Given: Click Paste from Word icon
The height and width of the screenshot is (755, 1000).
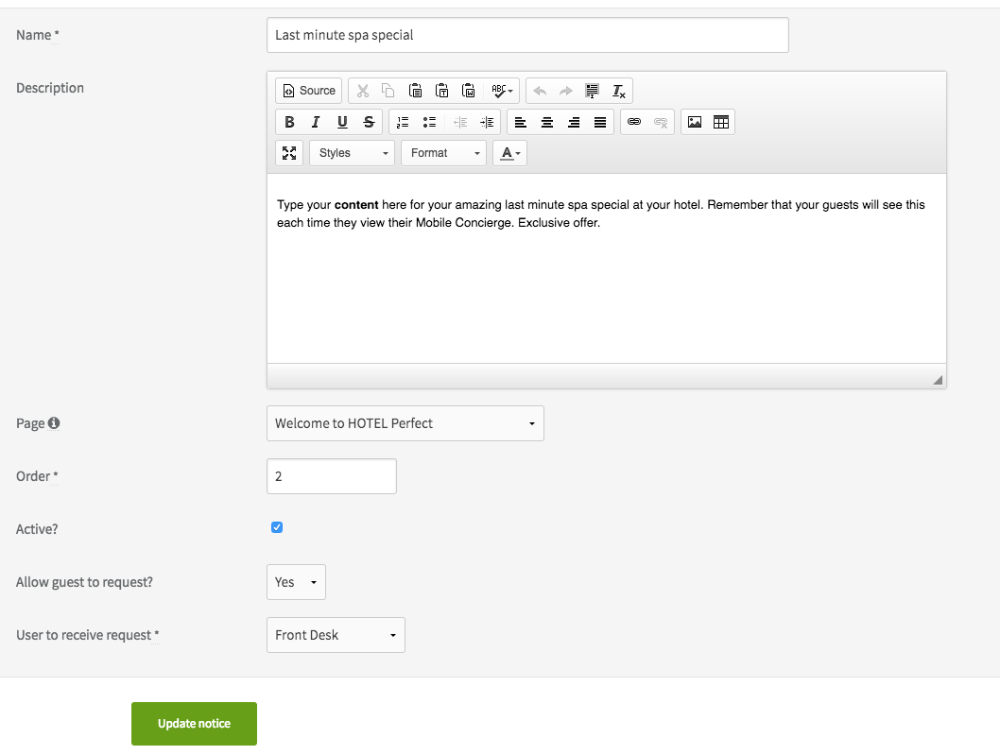Looking at the screenshot, I should tap(469, 91).
